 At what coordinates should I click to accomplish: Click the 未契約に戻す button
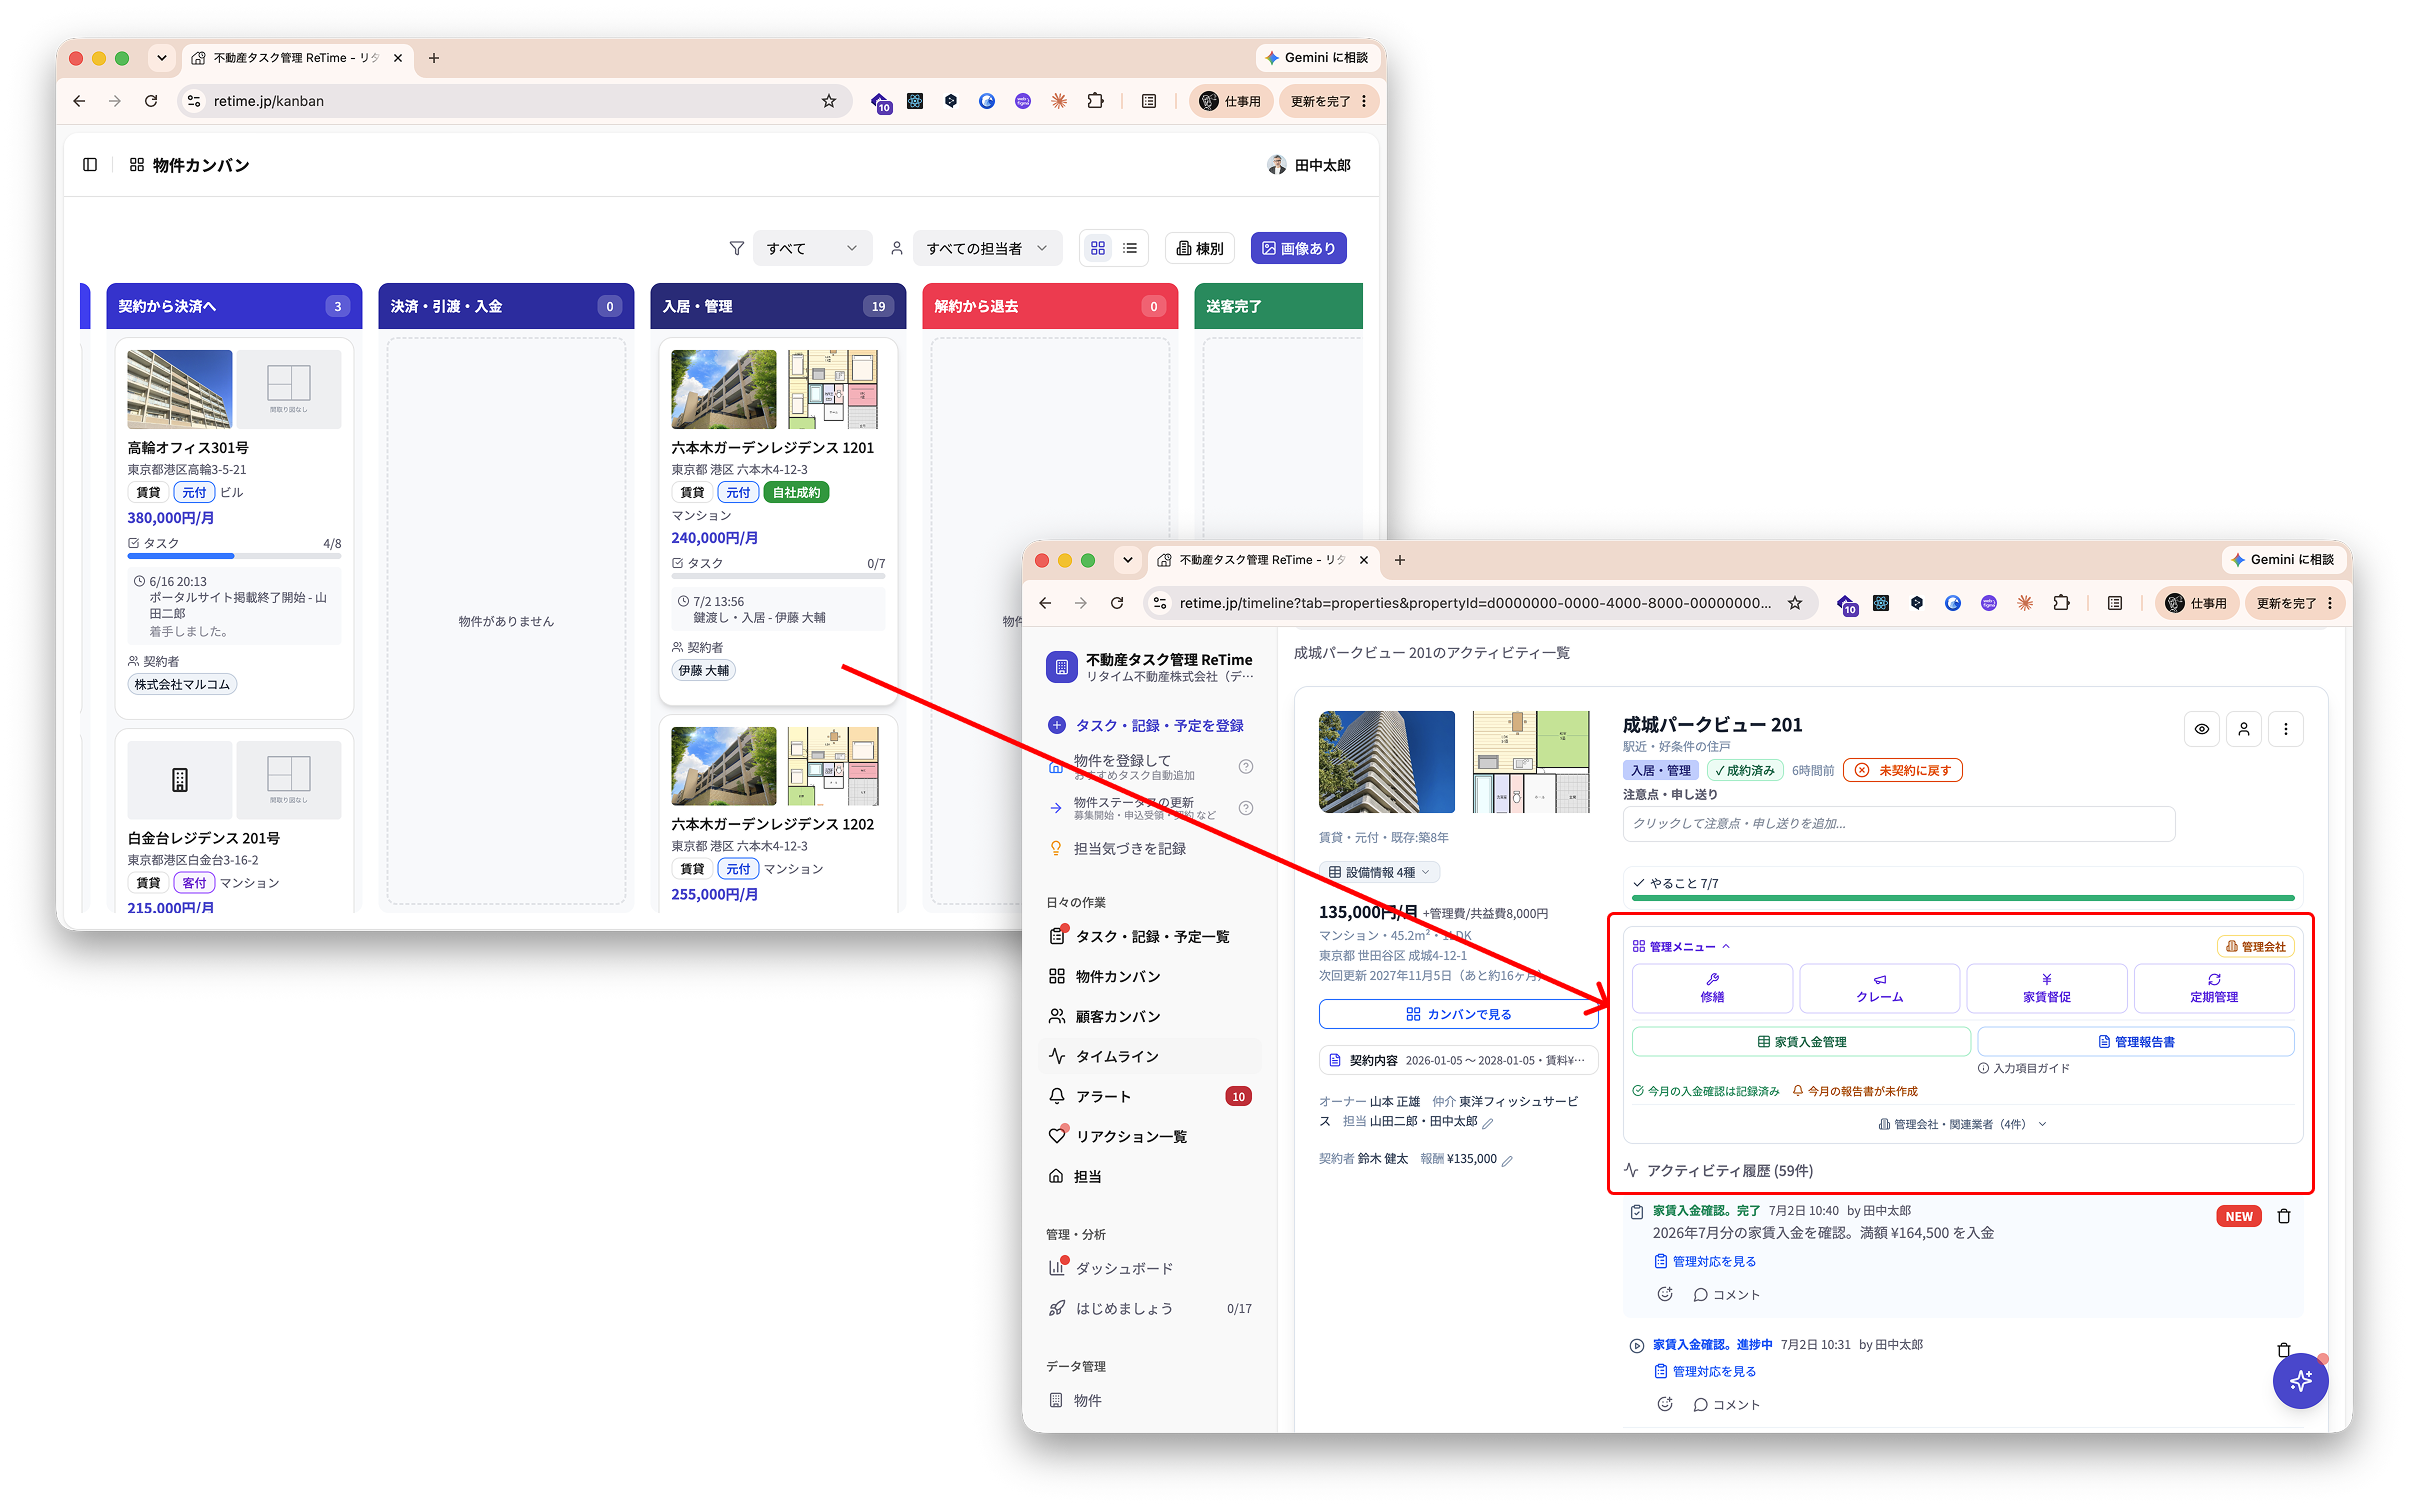[1903, 770]
